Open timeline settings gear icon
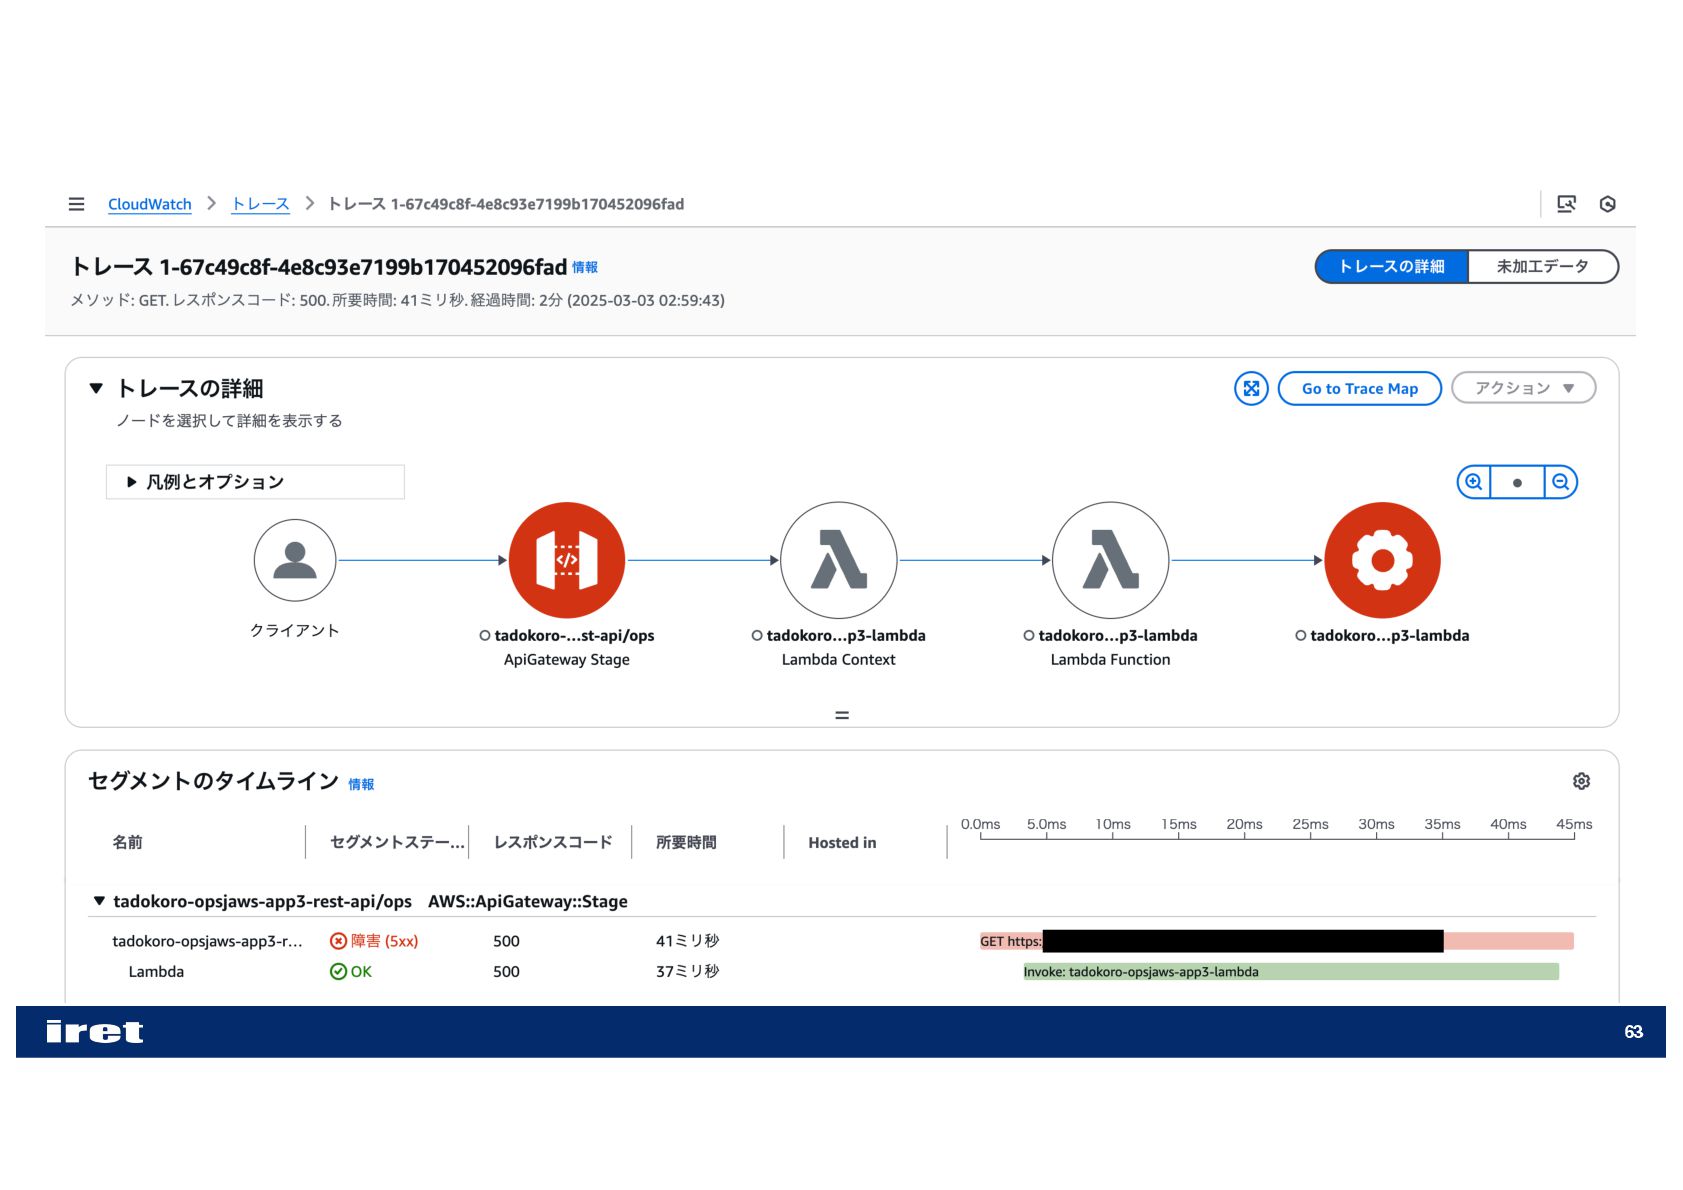 (1581, 781)
